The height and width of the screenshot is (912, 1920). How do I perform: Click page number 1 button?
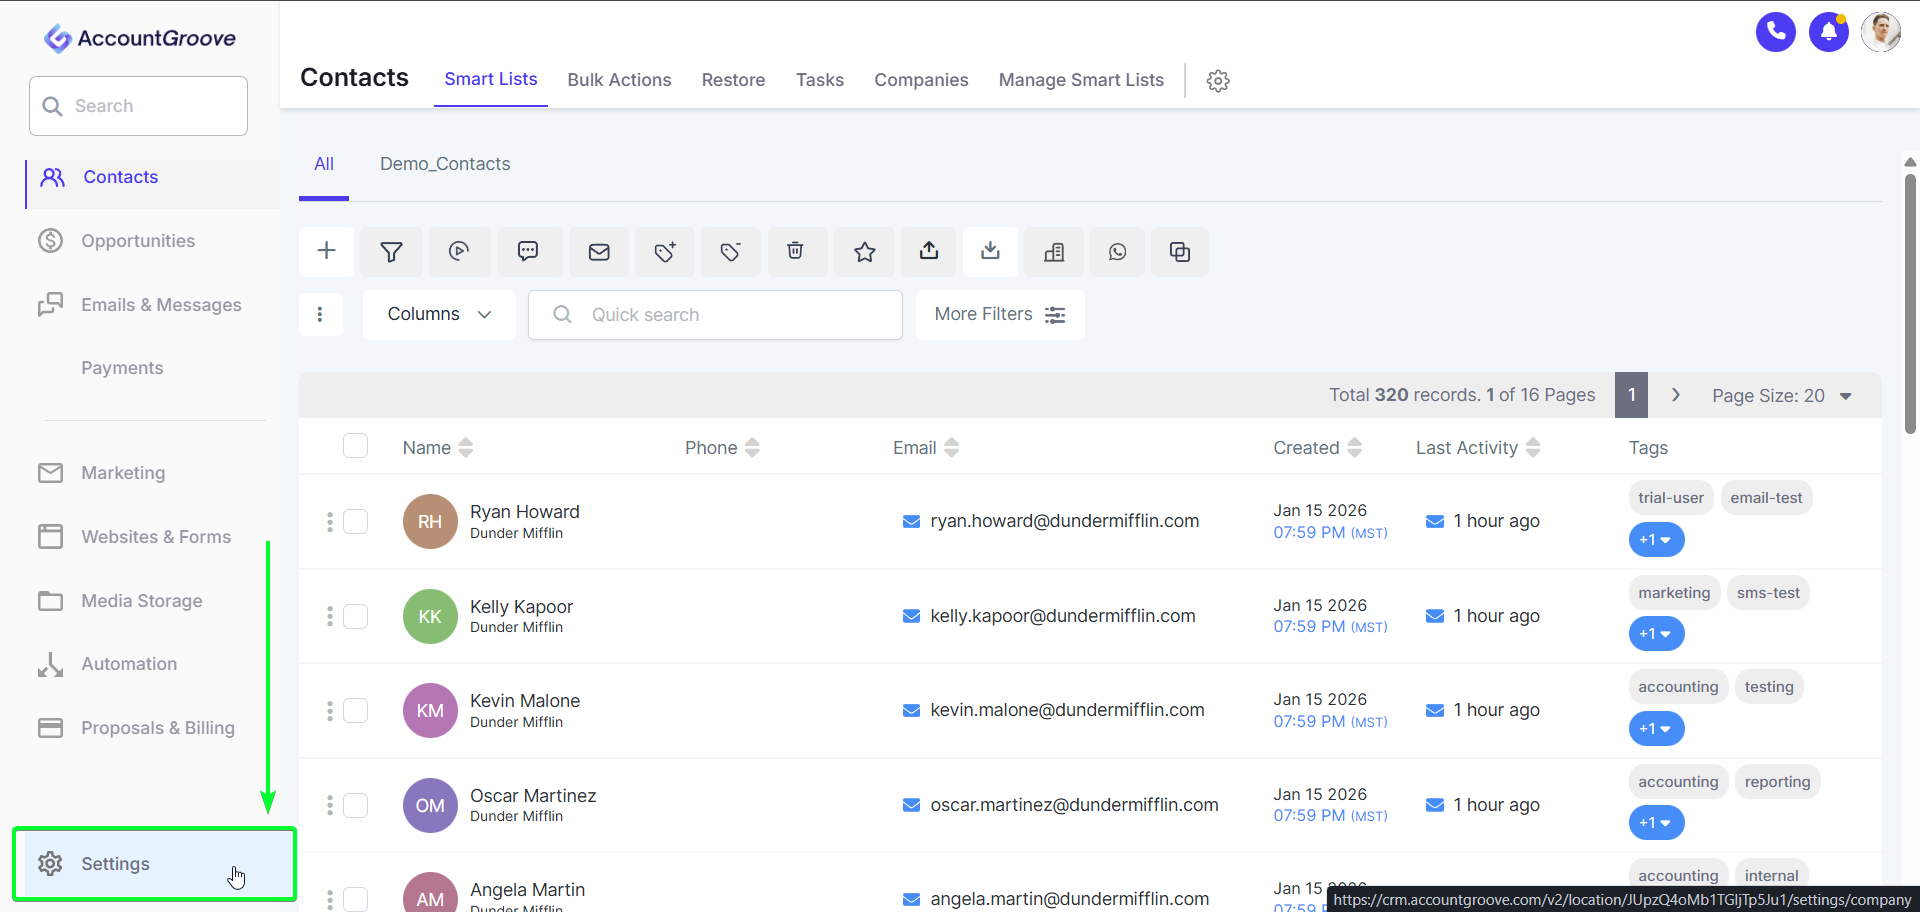tap(1631, 395)
